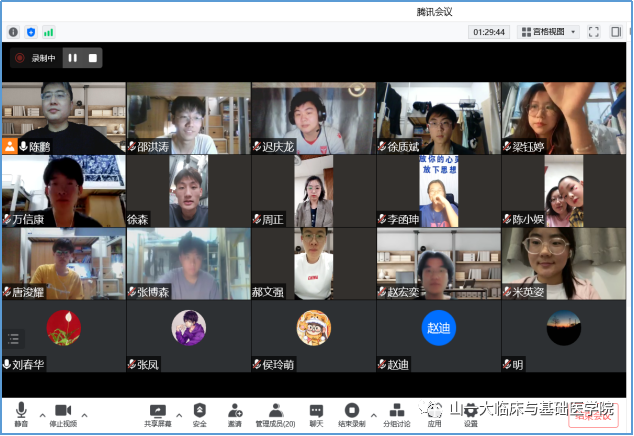
Task: Expand the audio options arrow beside mute
Action: pos(42,414)
